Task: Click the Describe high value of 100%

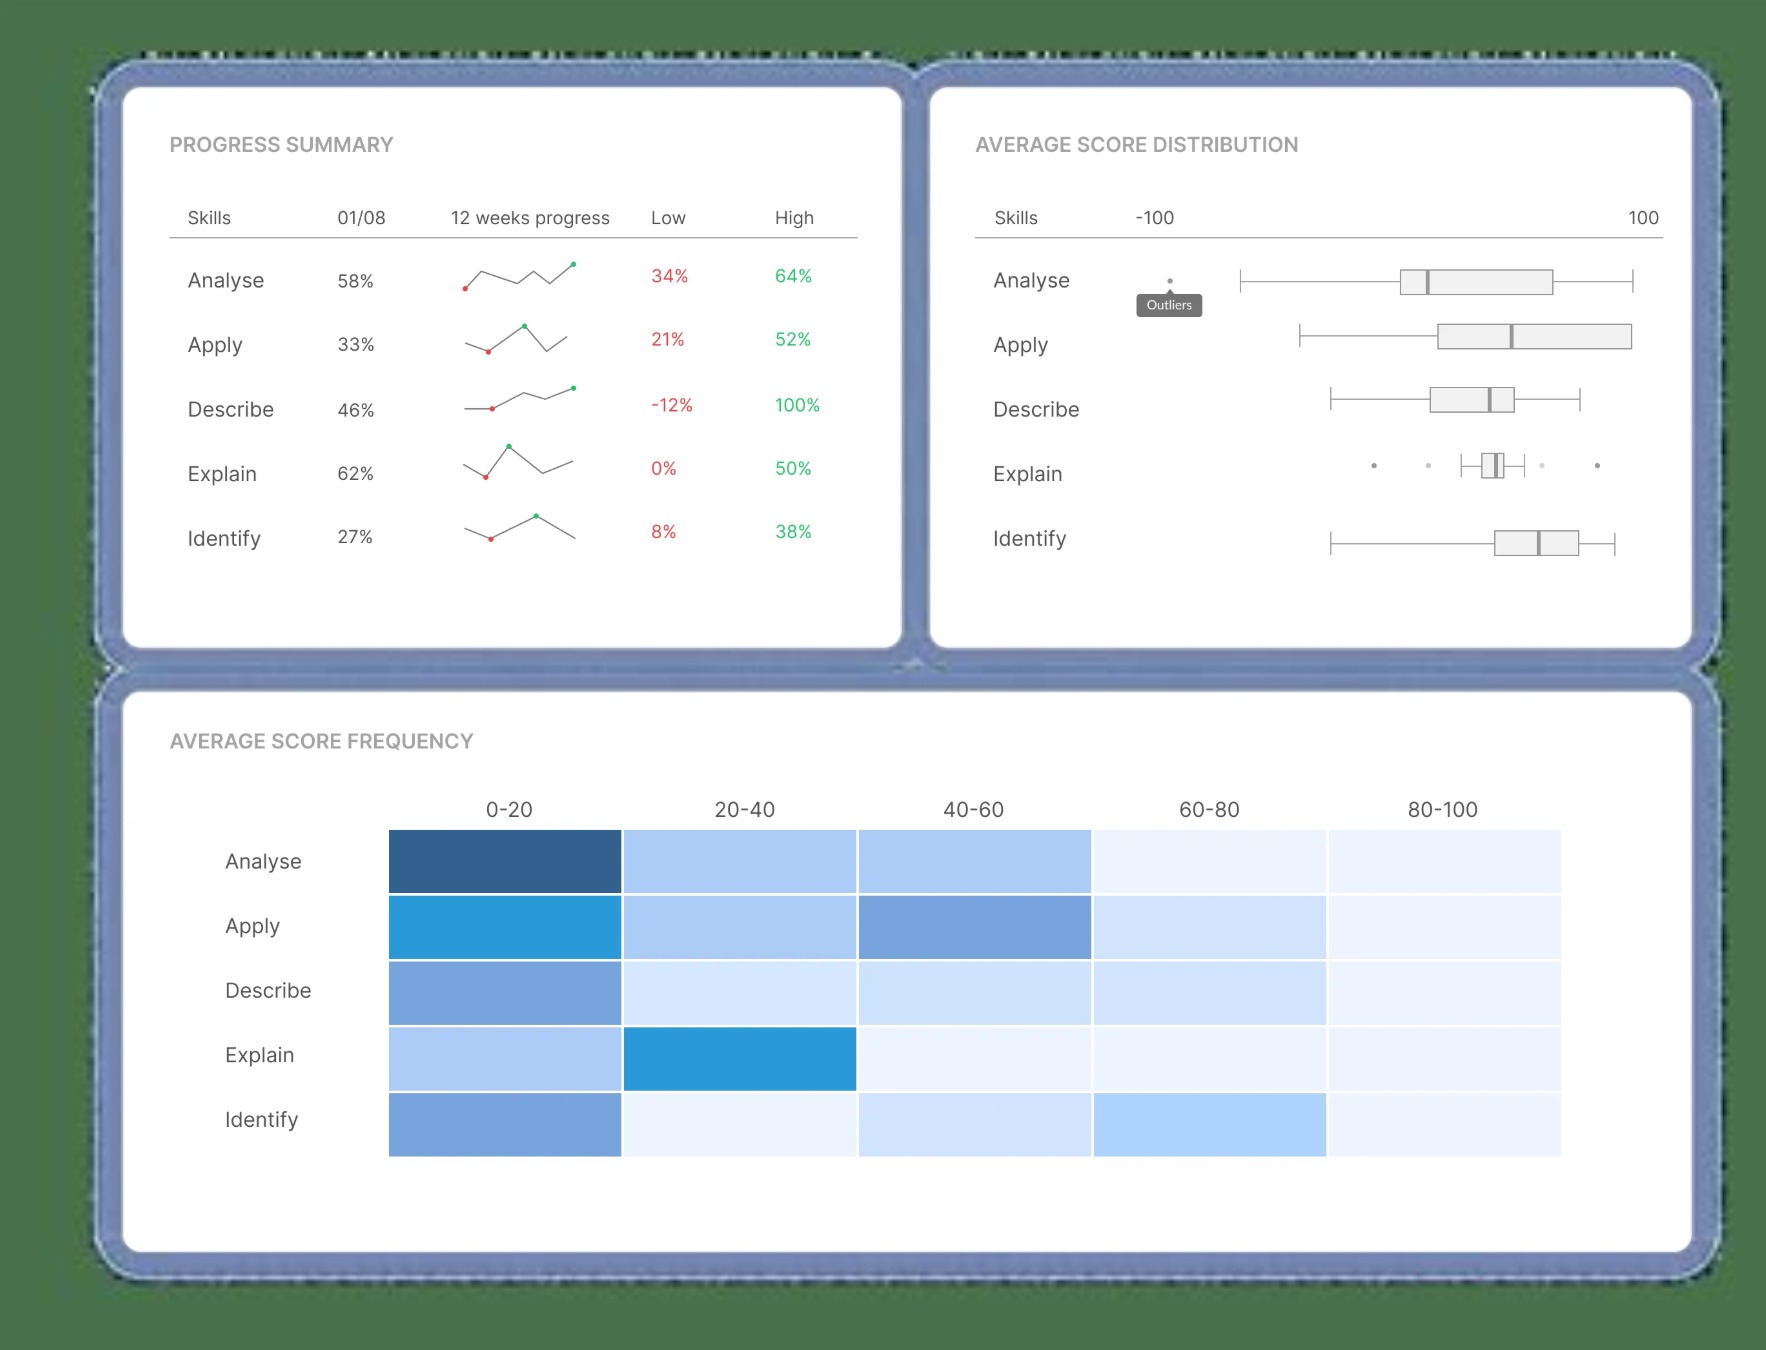Action: click(796, 405)
